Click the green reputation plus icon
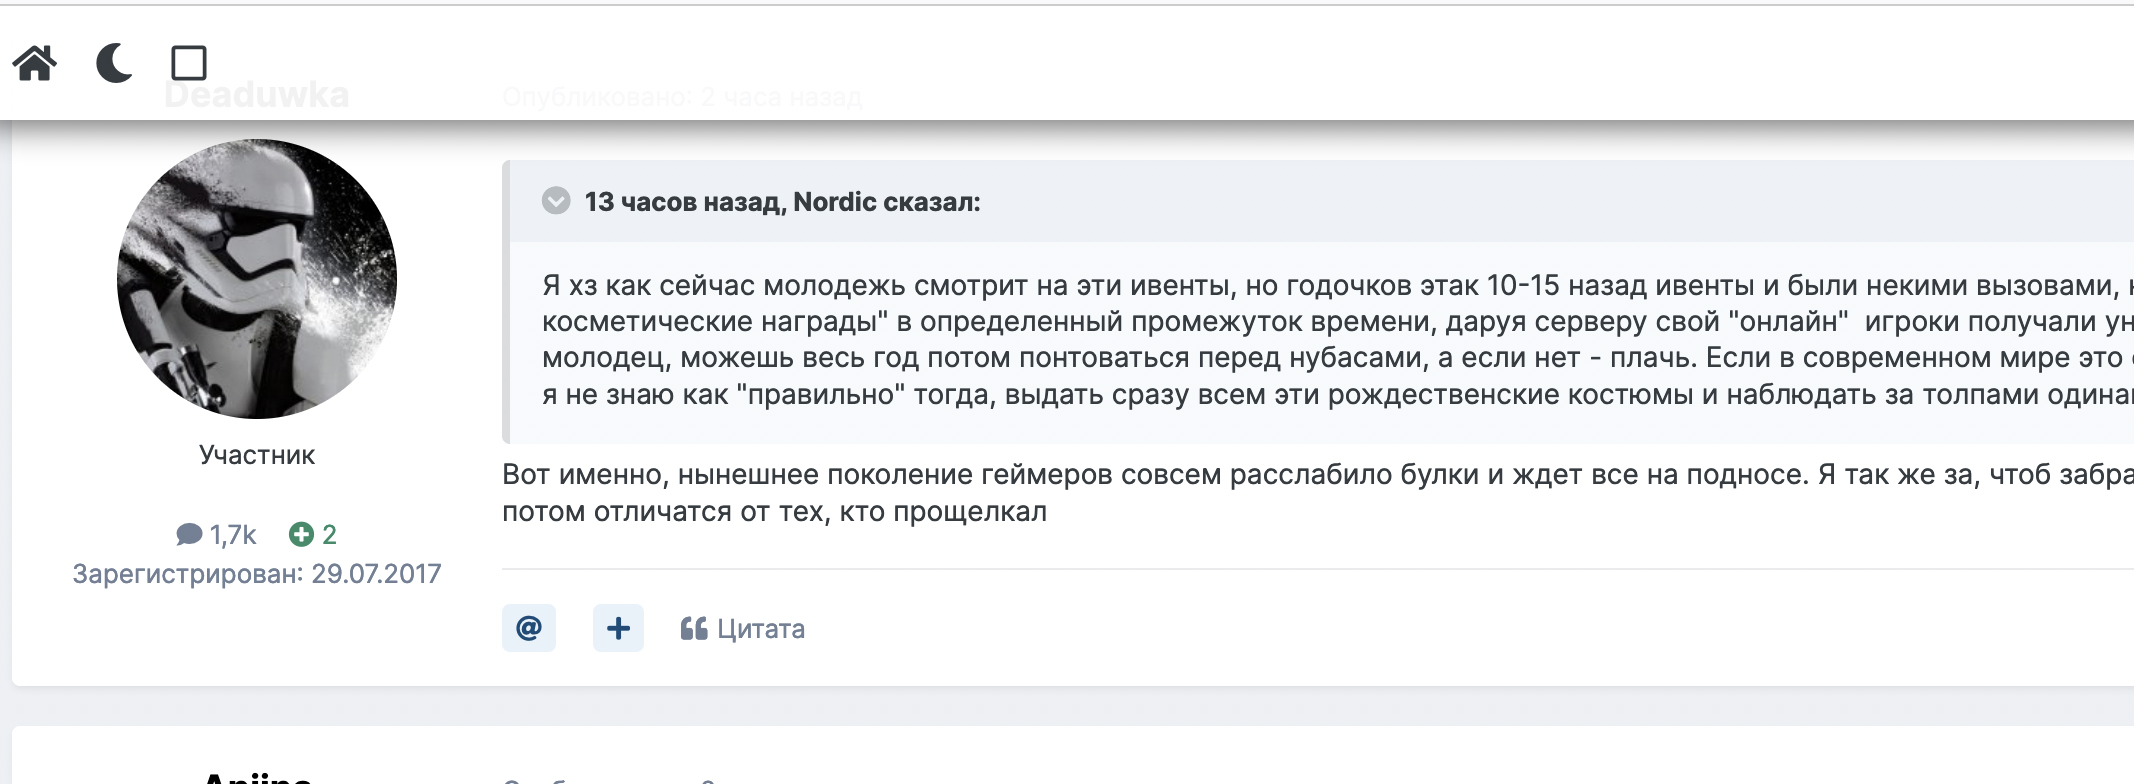The width and height of the screenshot is (2134, 784). point(301,535)
